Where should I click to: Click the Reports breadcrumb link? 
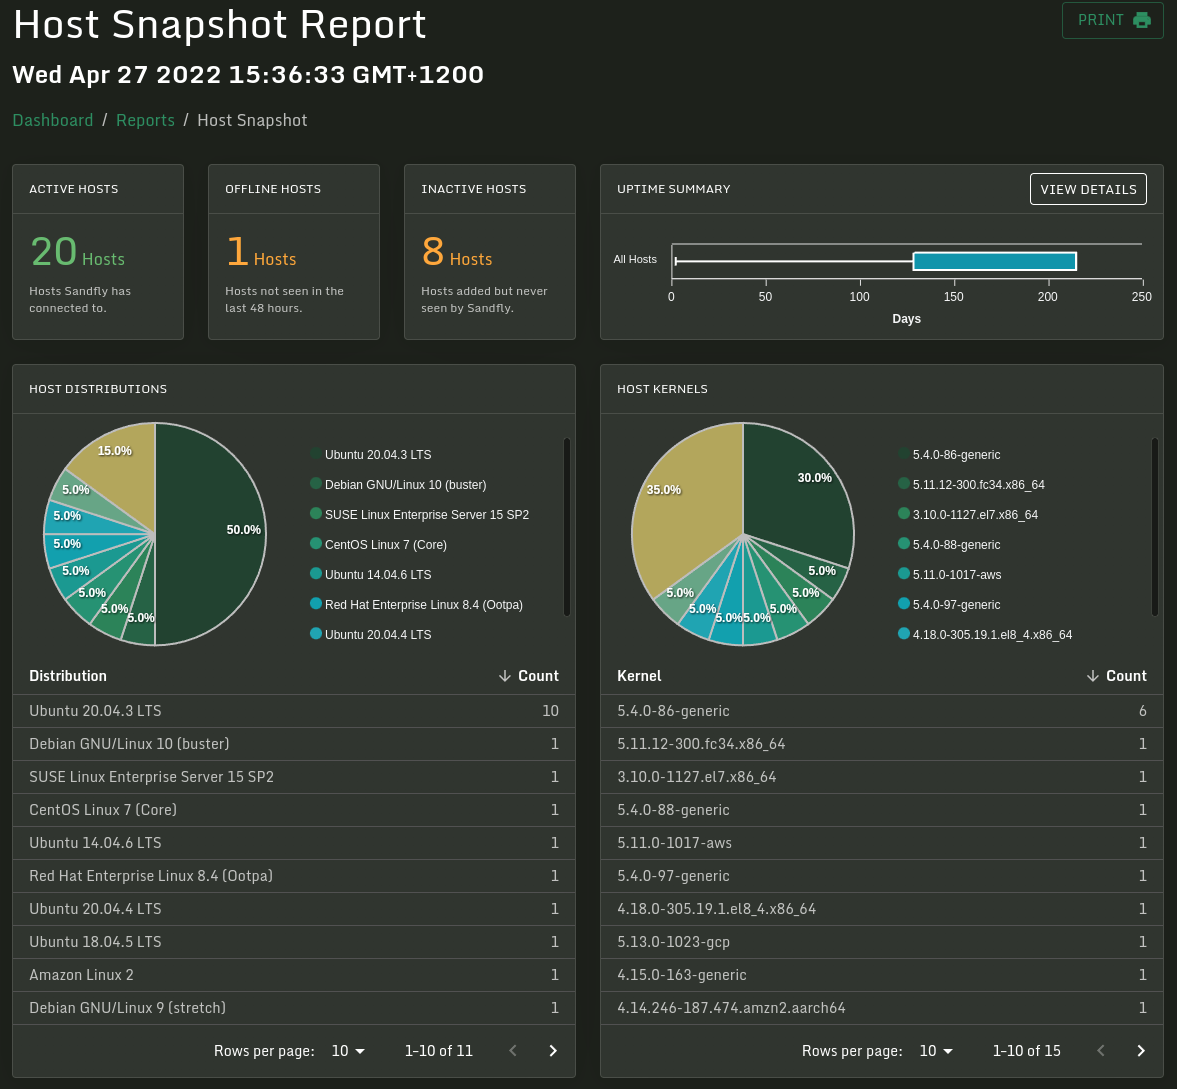pos(145,120)
